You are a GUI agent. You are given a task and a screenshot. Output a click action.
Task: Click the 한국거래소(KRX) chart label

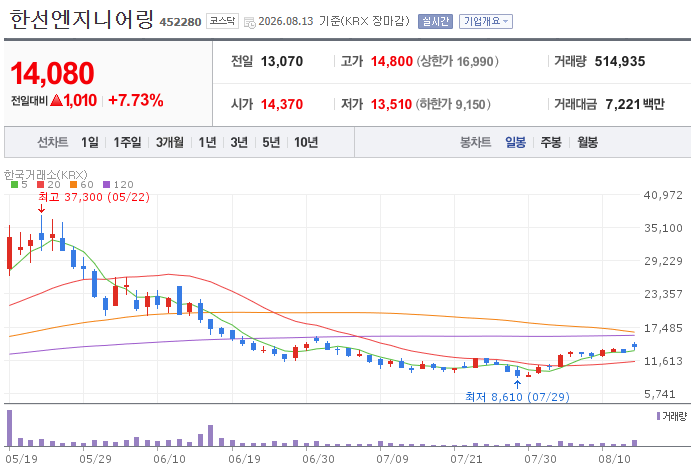(46, 174)
